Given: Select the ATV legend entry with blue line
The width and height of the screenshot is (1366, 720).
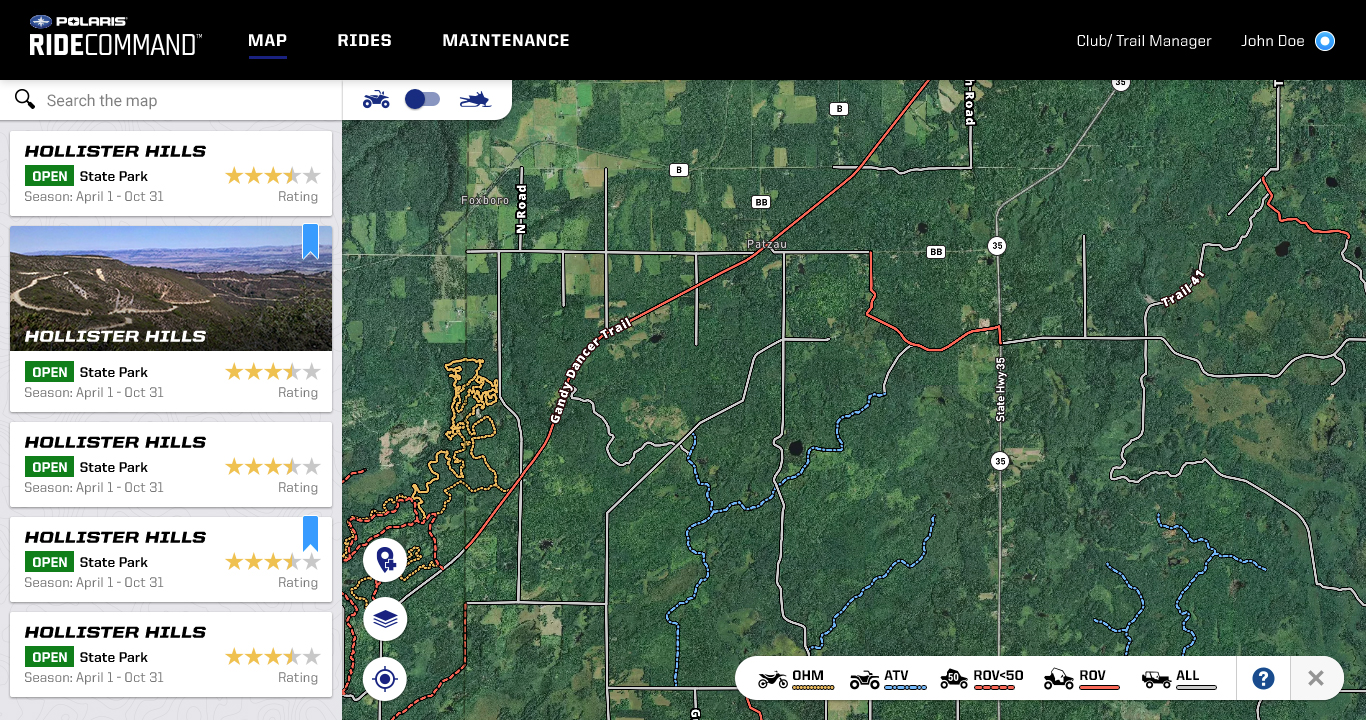Looking at the screenshot, I should [x=888, y=679].
